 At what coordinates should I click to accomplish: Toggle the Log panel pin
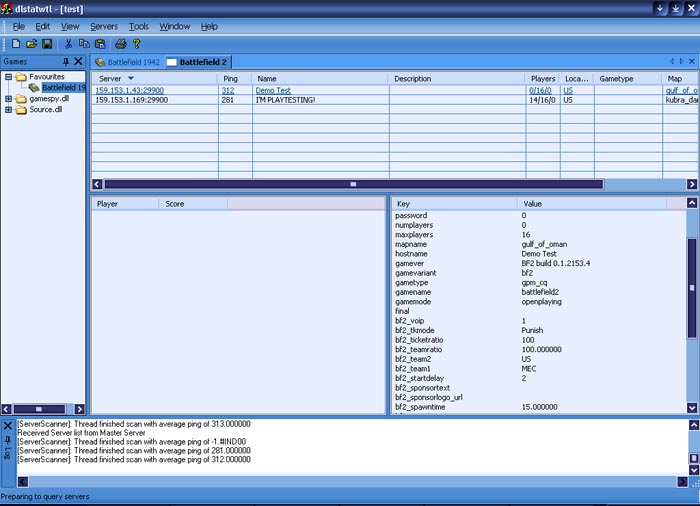[8, 439]
